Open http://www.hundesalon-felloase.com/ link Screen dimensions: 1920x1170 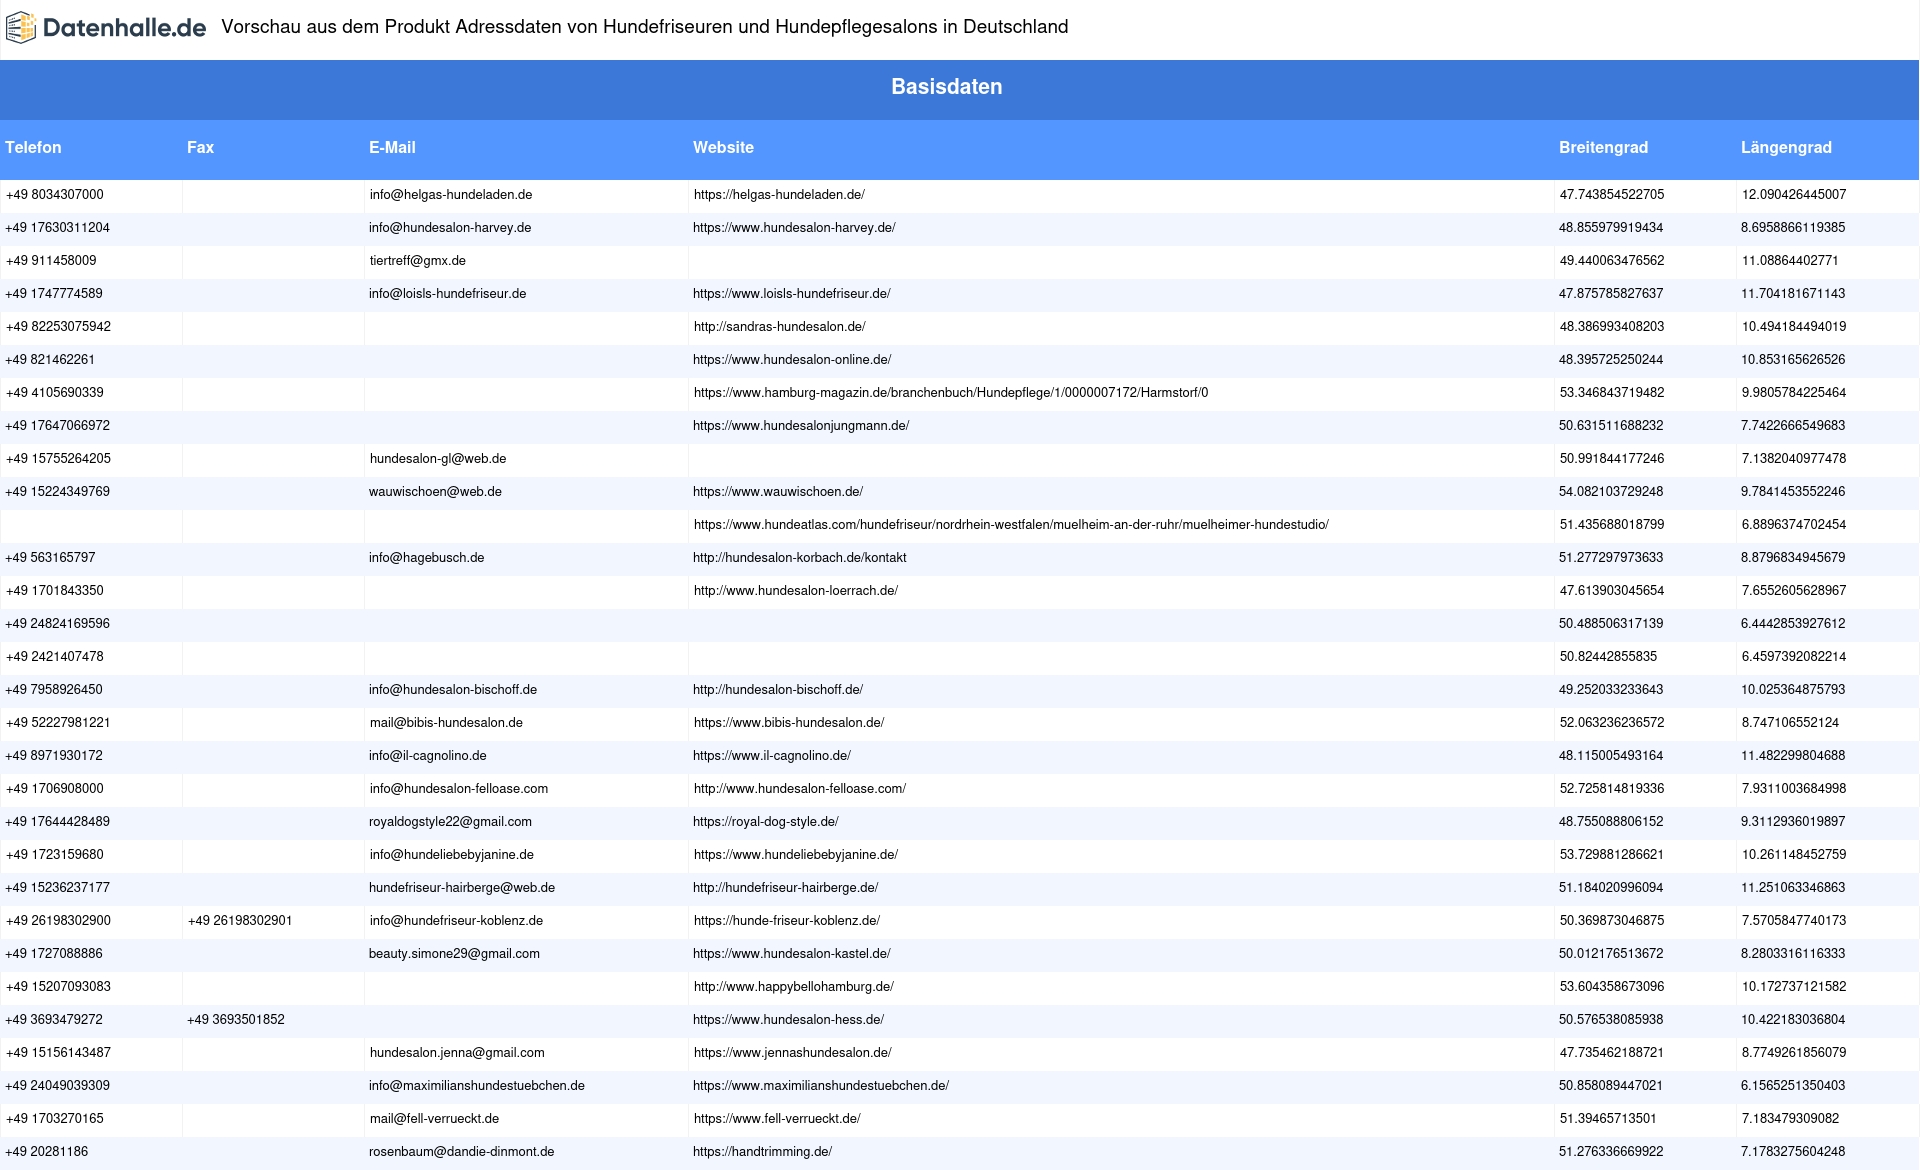[x=800, y=789]
